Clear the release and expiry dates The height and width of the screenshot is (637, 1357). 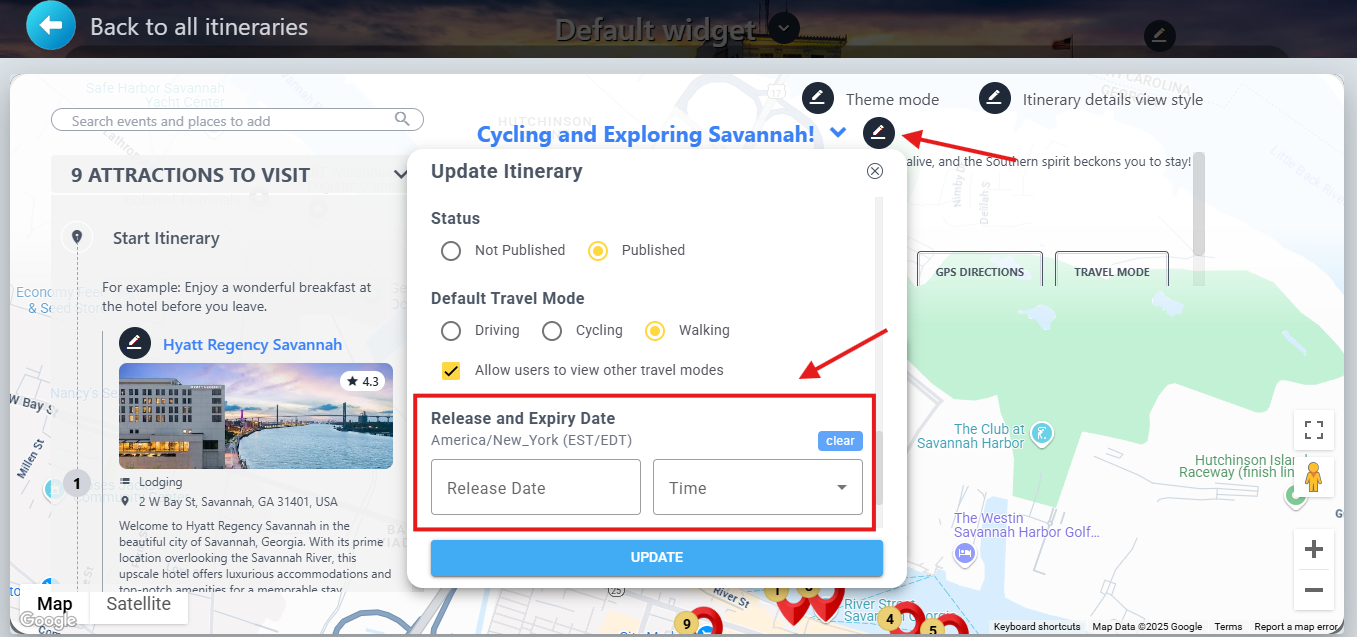[840, 441]
